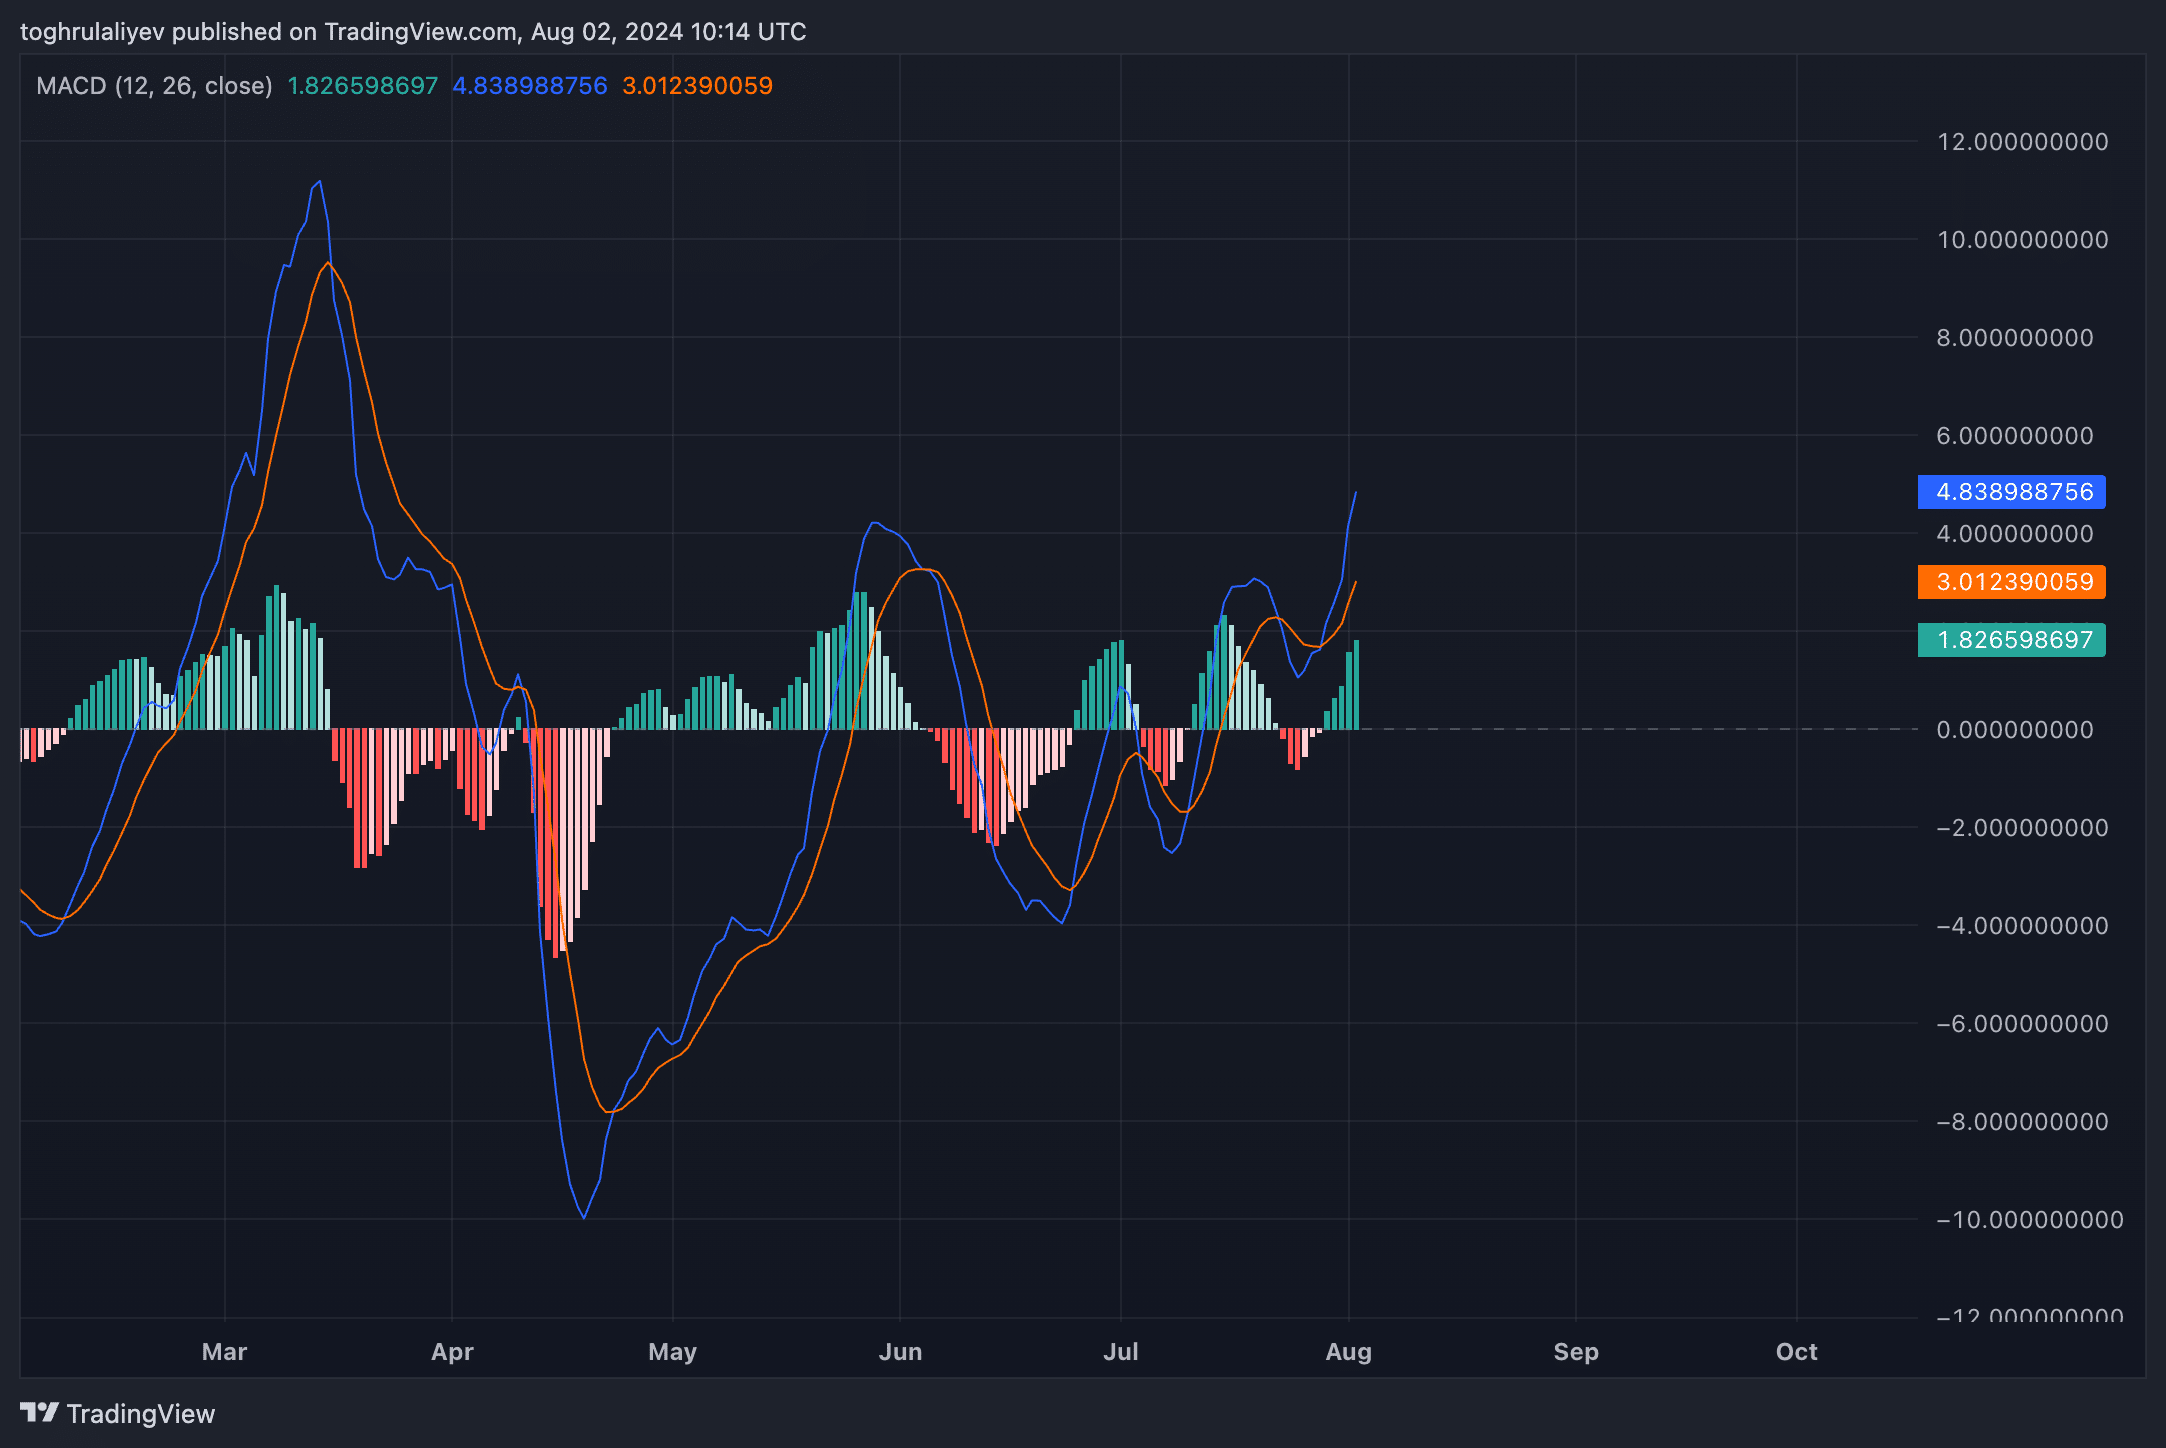Click the TradingView logo icon

(x=39, y=1412)
